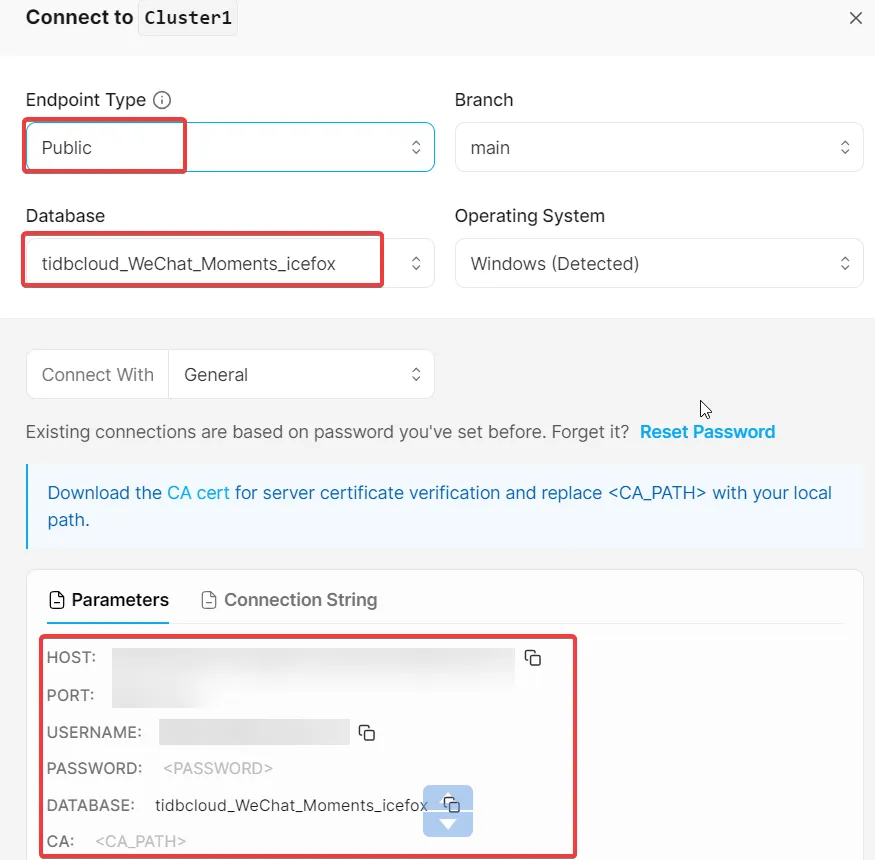This screenshot has width=875, height=860.
Task: Open the Endpoint Type dropdown showing Public
Action: (230, 147)
